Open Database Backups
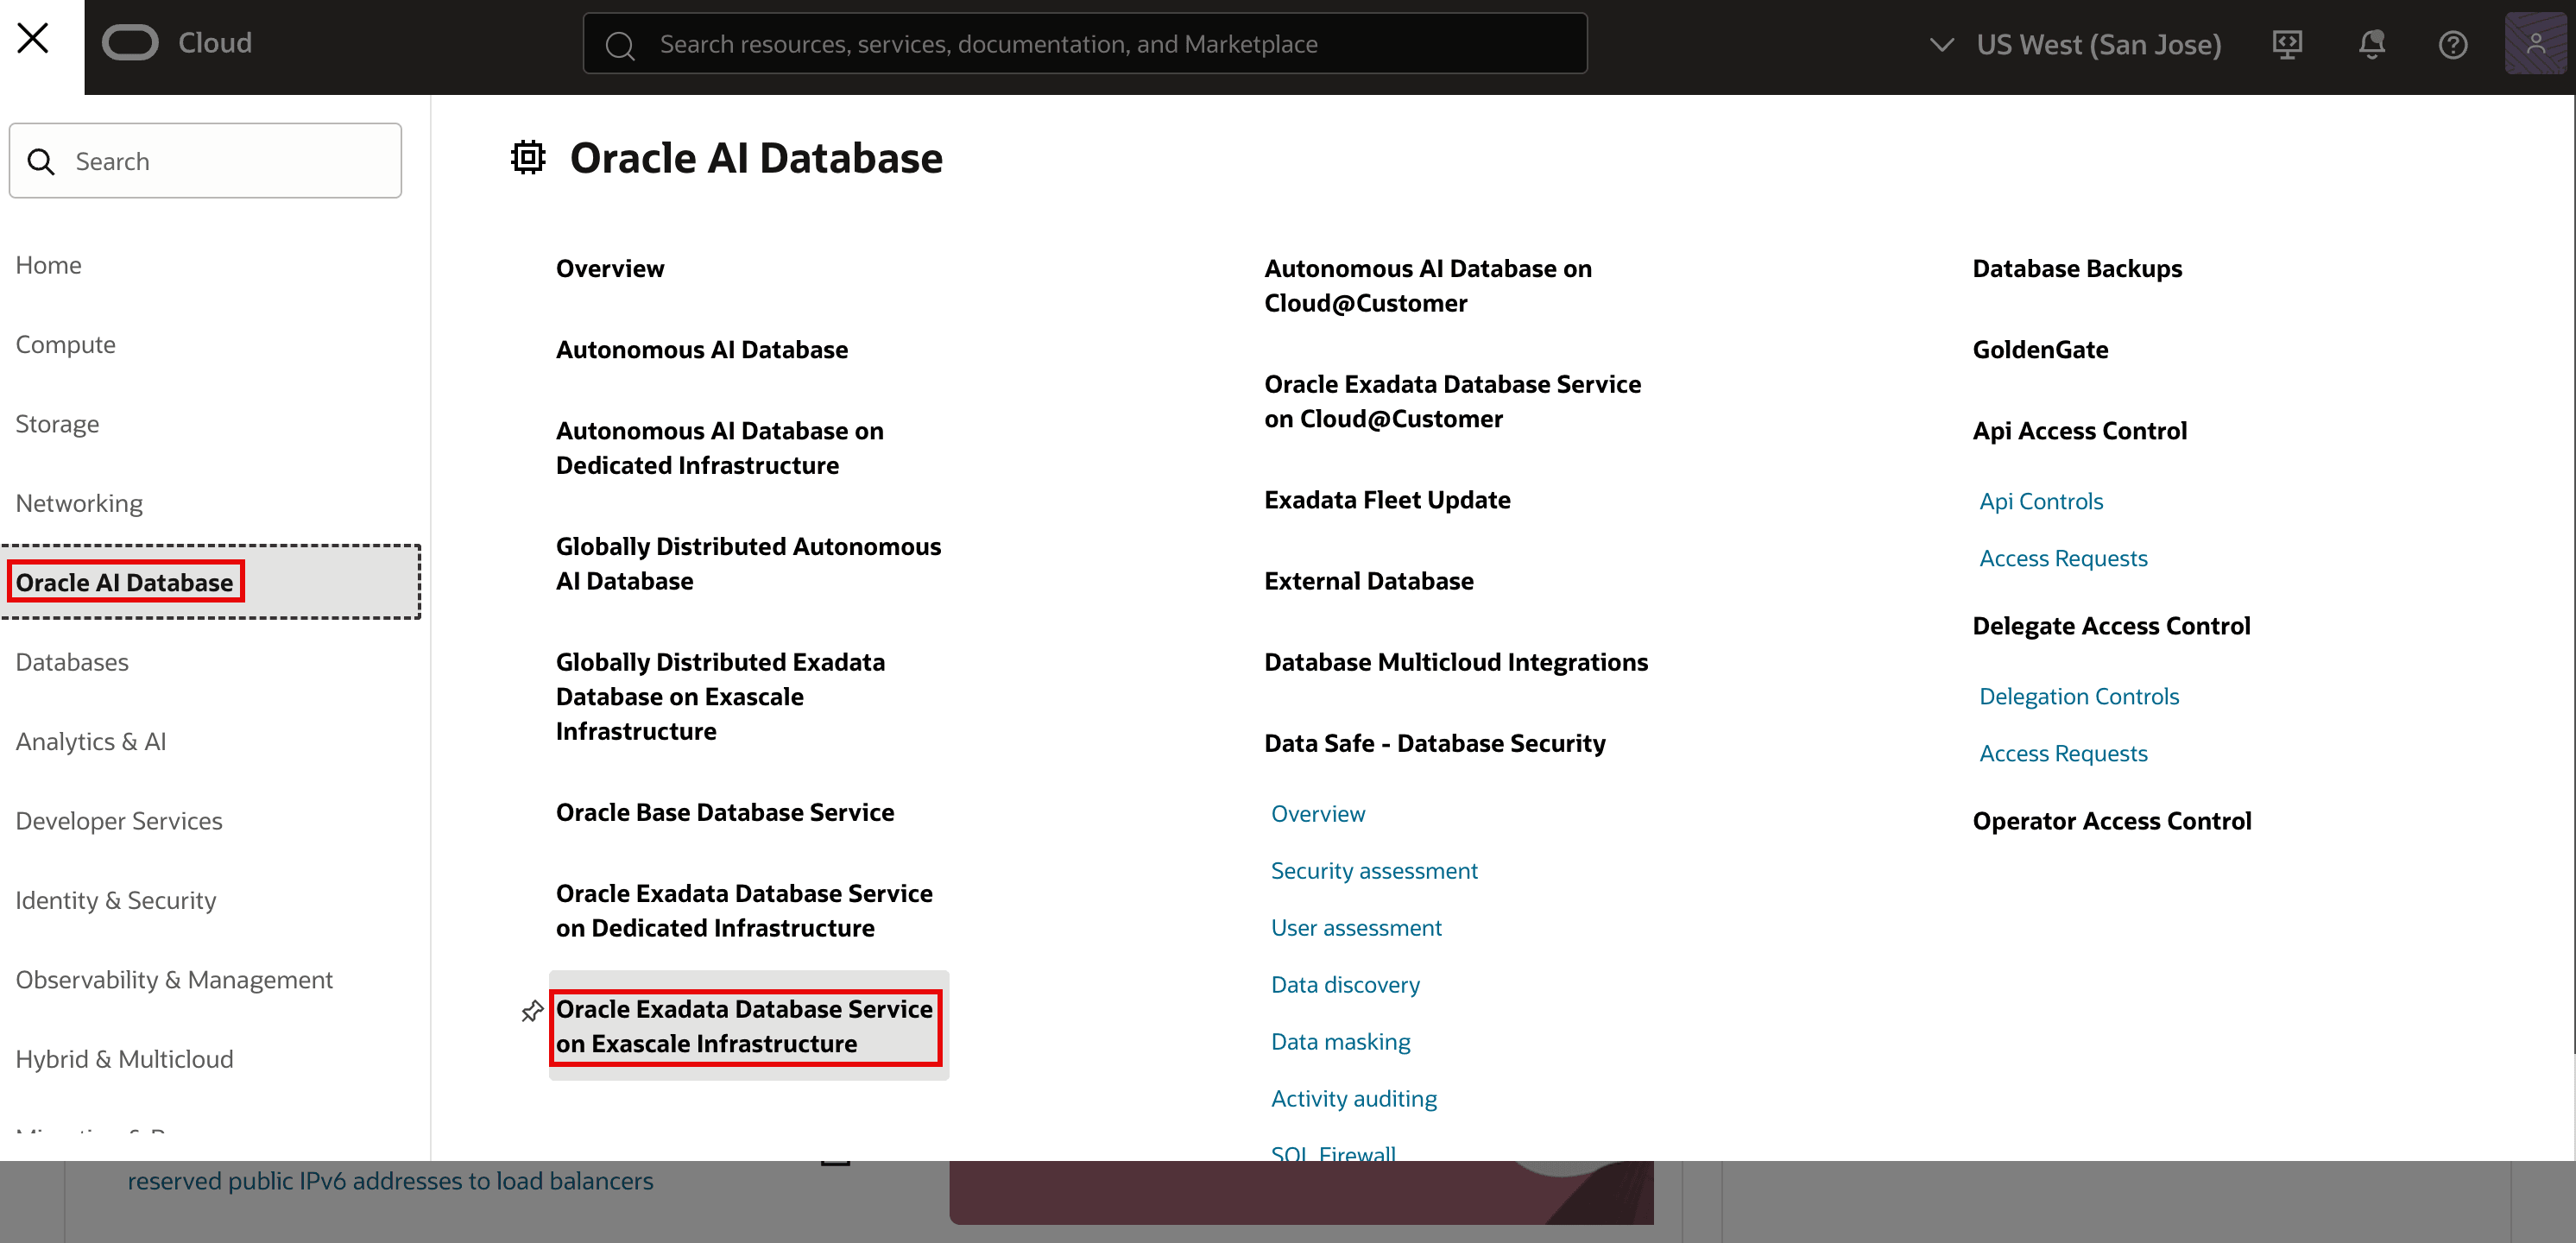 tap(2077, 268)
